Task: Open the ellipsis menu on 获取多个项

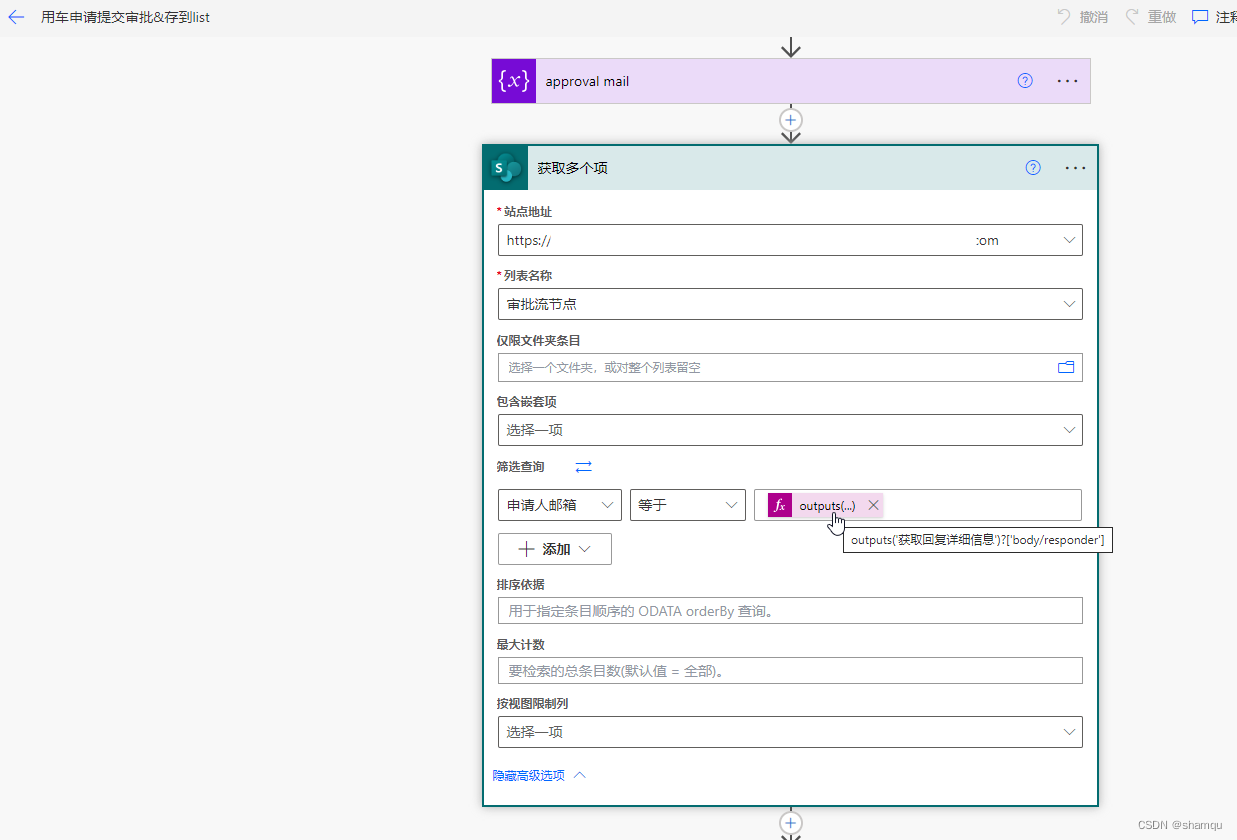Action: (1075, 167)
